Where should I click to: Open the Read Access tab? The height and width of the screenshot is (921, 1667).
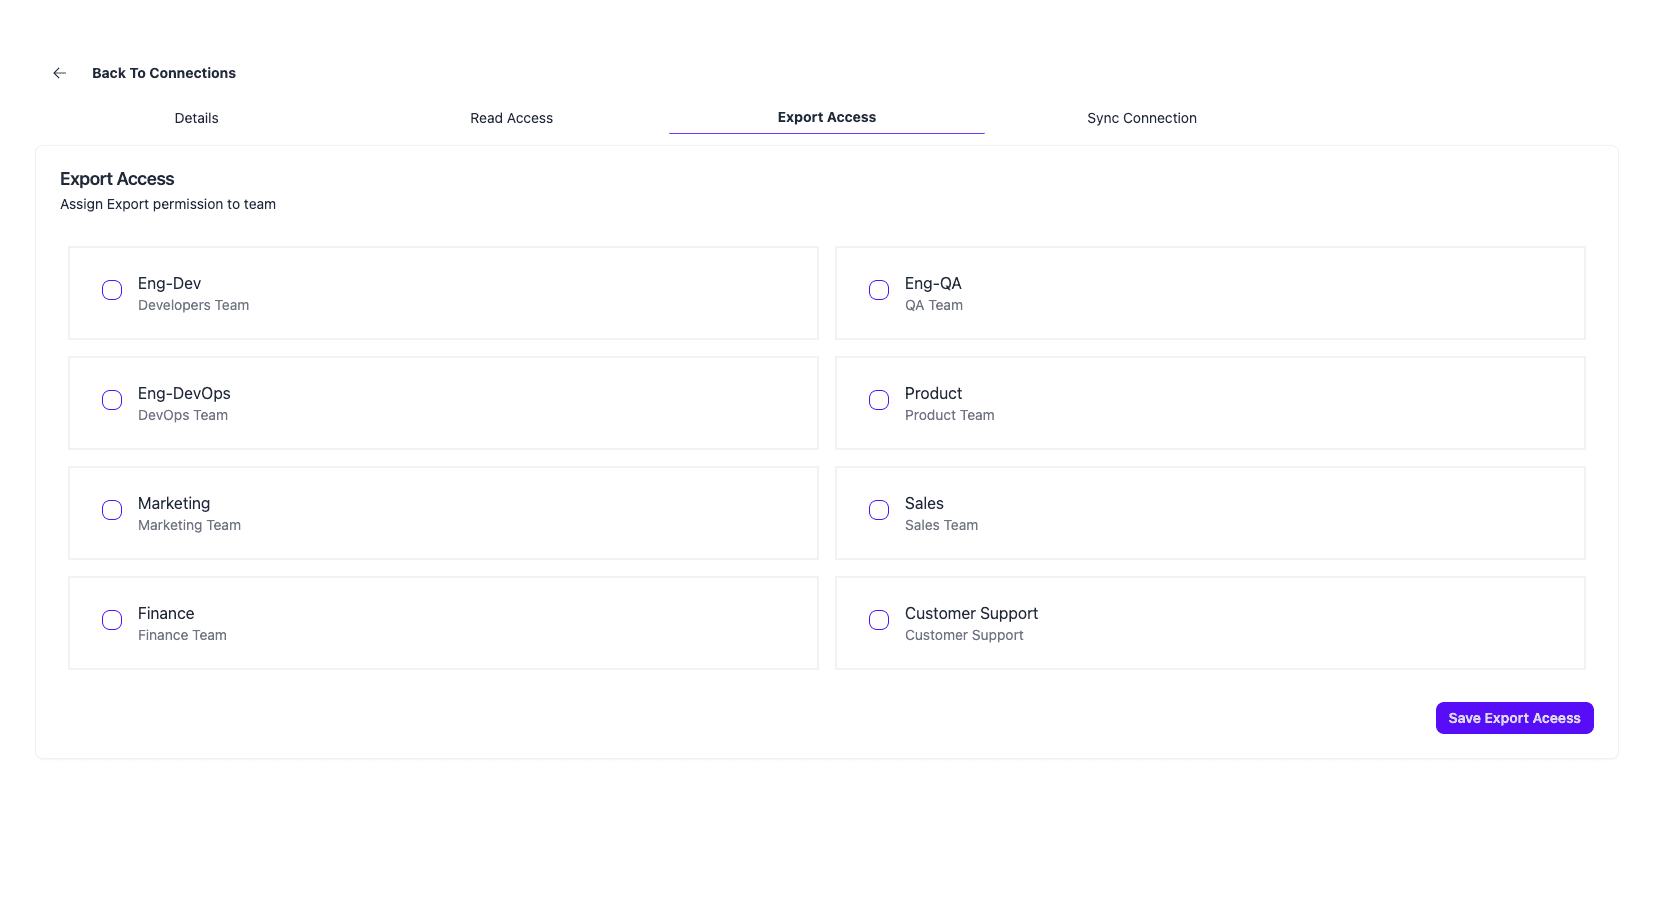pyautogui.click(x=511, y=118)
